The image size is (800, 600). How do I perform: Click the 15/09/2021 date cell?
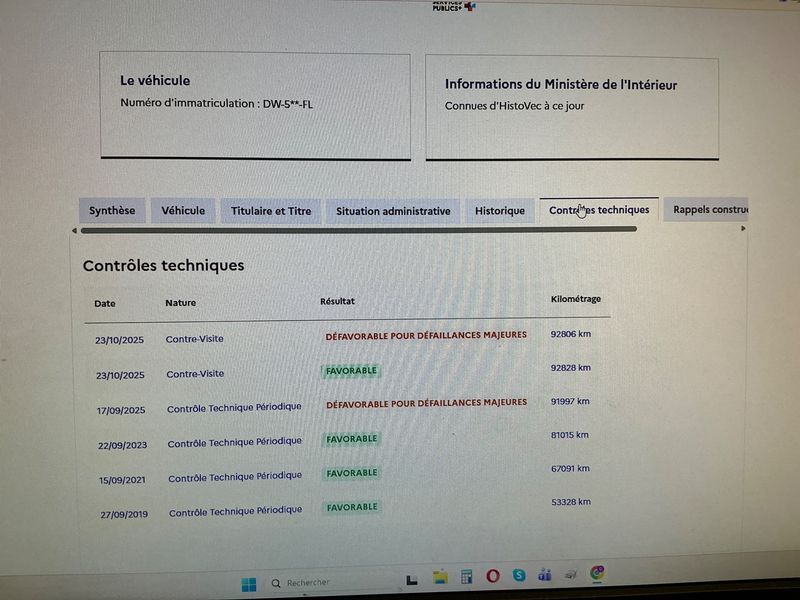tap(122, 480)
